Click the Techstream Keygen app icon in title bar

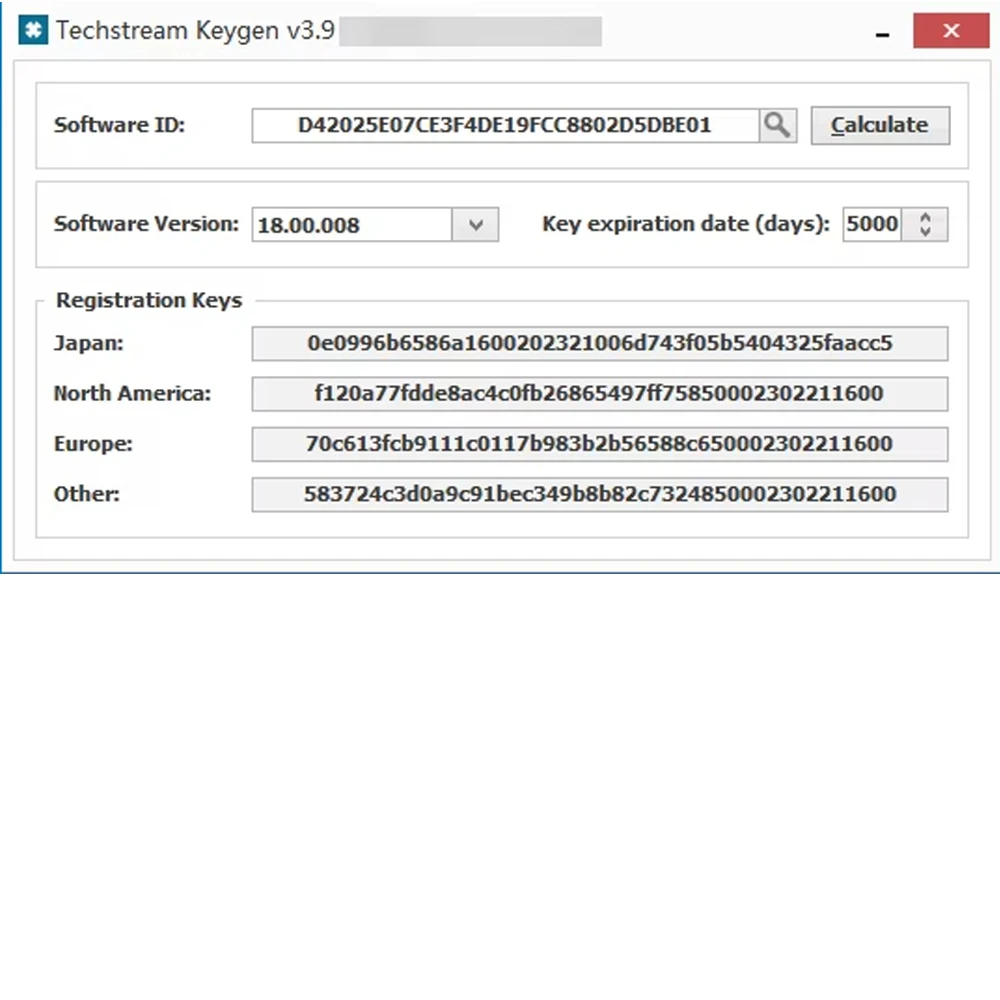(x=33, y=30)
